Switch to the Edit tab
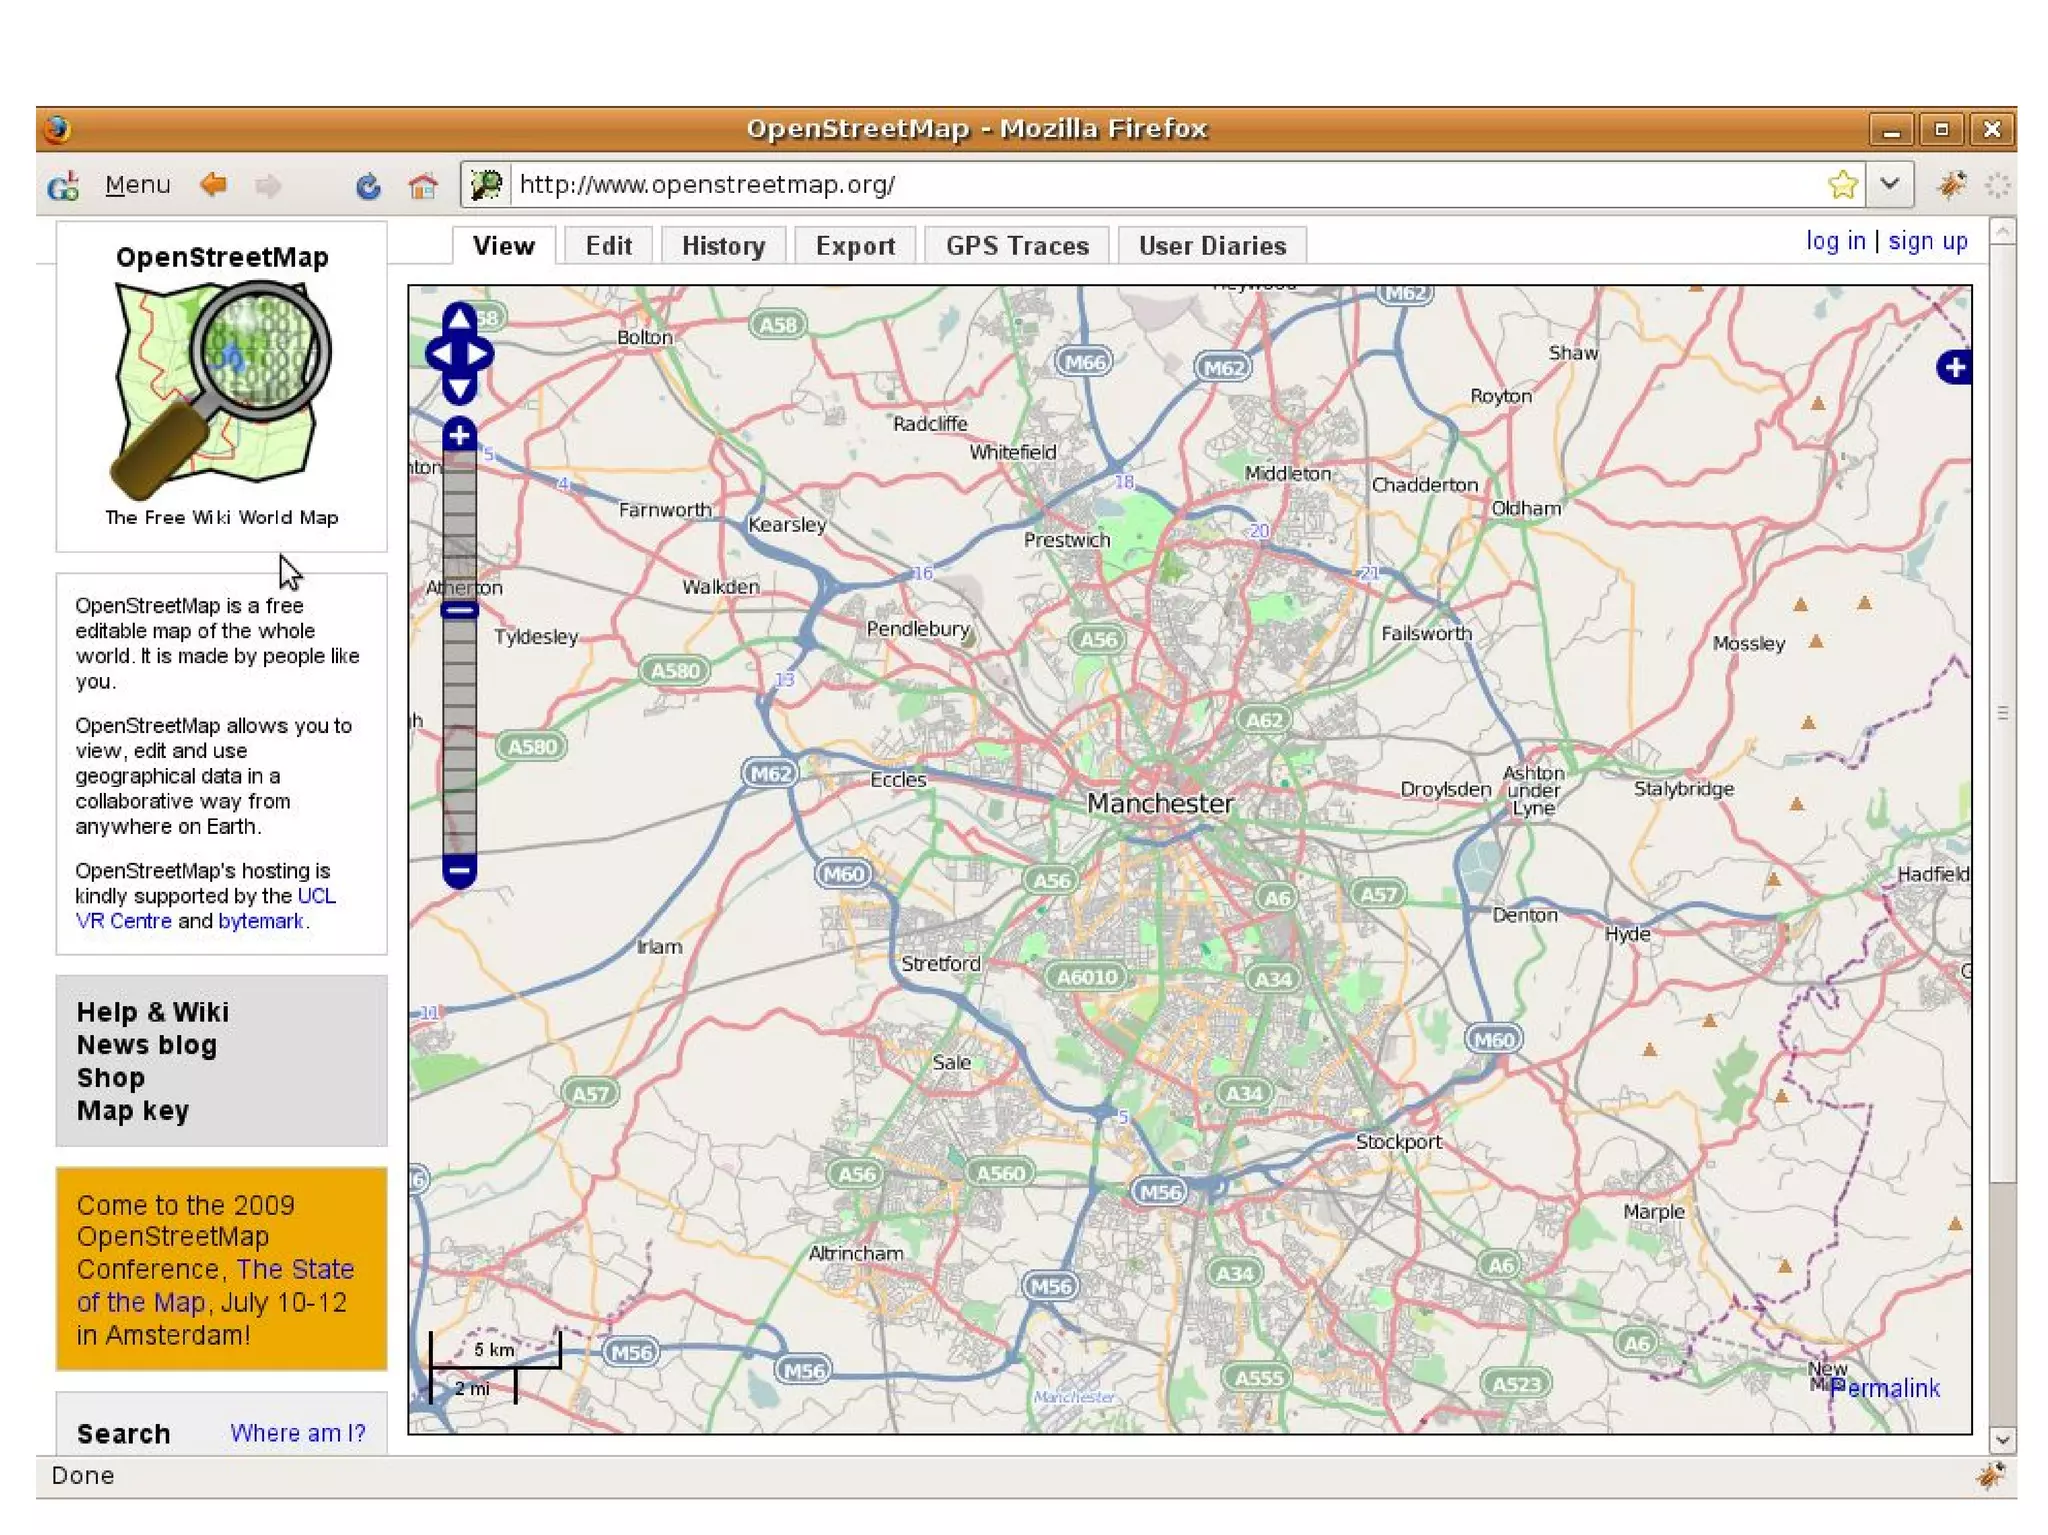Image resolution: width=2048 pixels, height=1535 pixels. [608, 246]
